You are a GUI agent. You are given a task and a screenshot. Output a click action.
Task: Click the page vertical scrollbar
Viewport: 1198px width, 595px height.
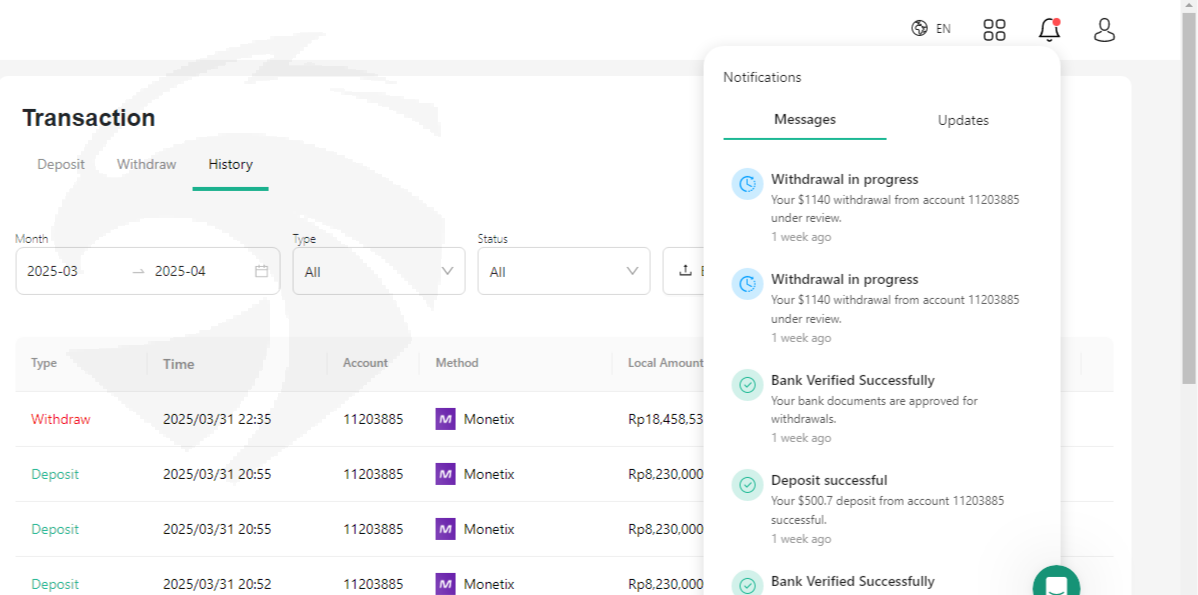1188,200
